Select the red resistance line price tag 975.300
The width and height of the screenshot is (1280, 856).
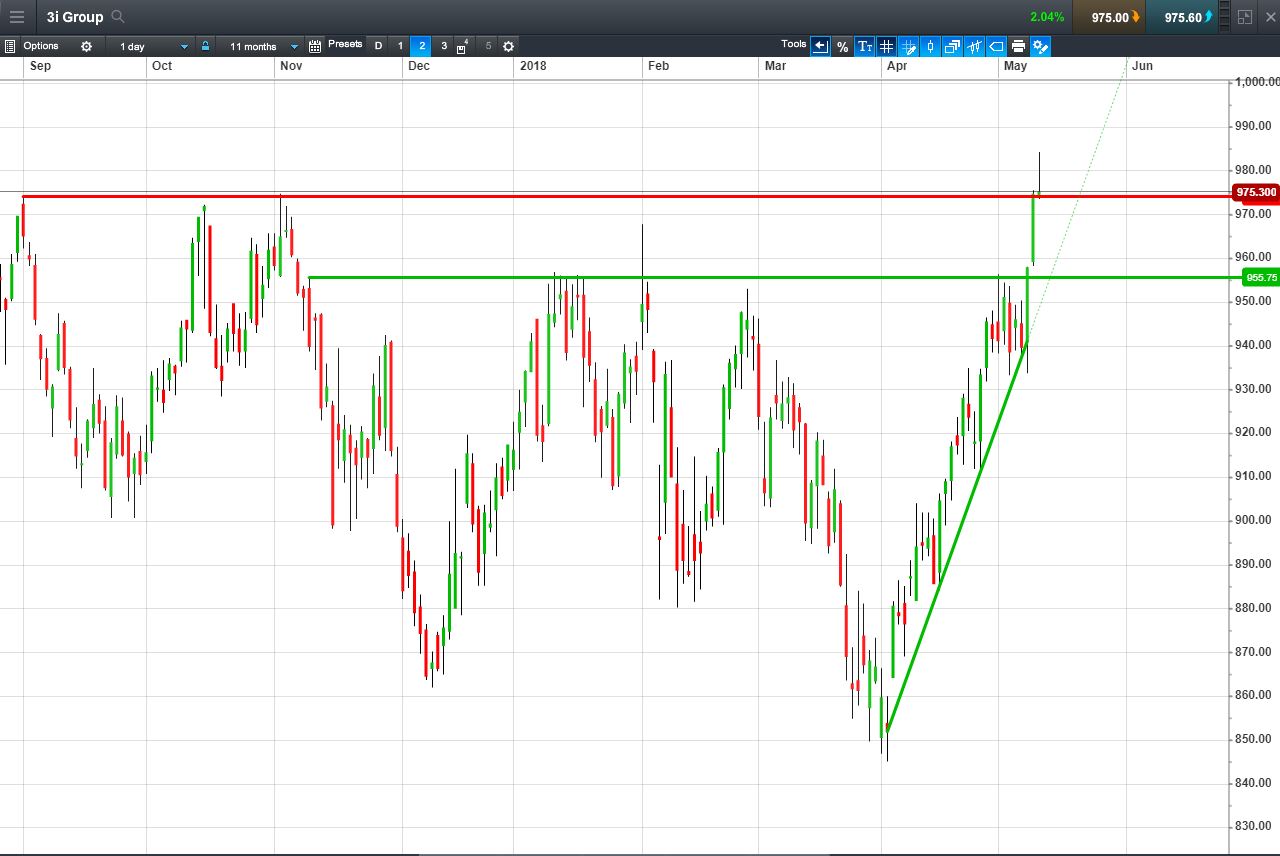[1255, 192]
